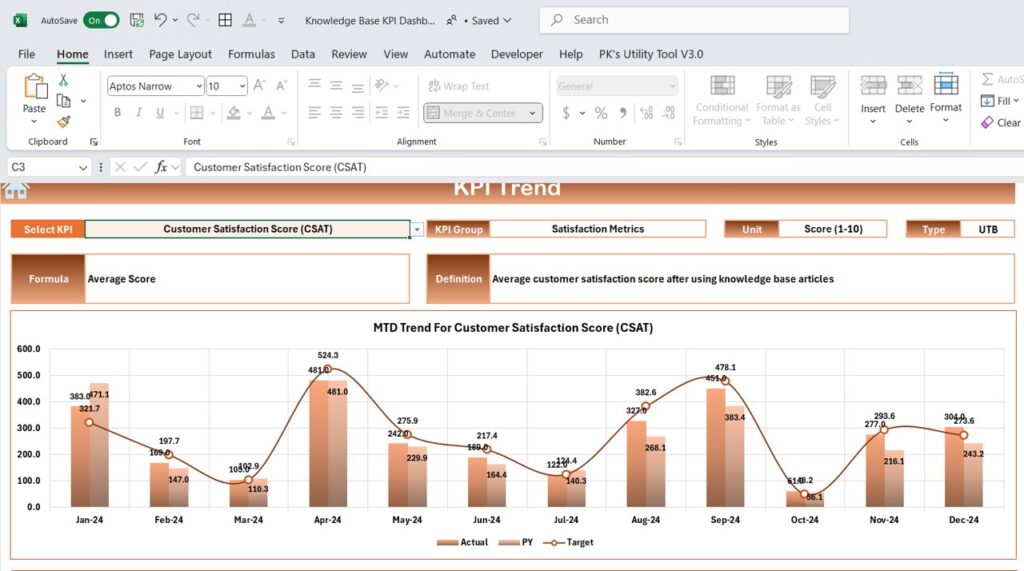
Task: Click the Insert cells button
Action: click(872, 99)
